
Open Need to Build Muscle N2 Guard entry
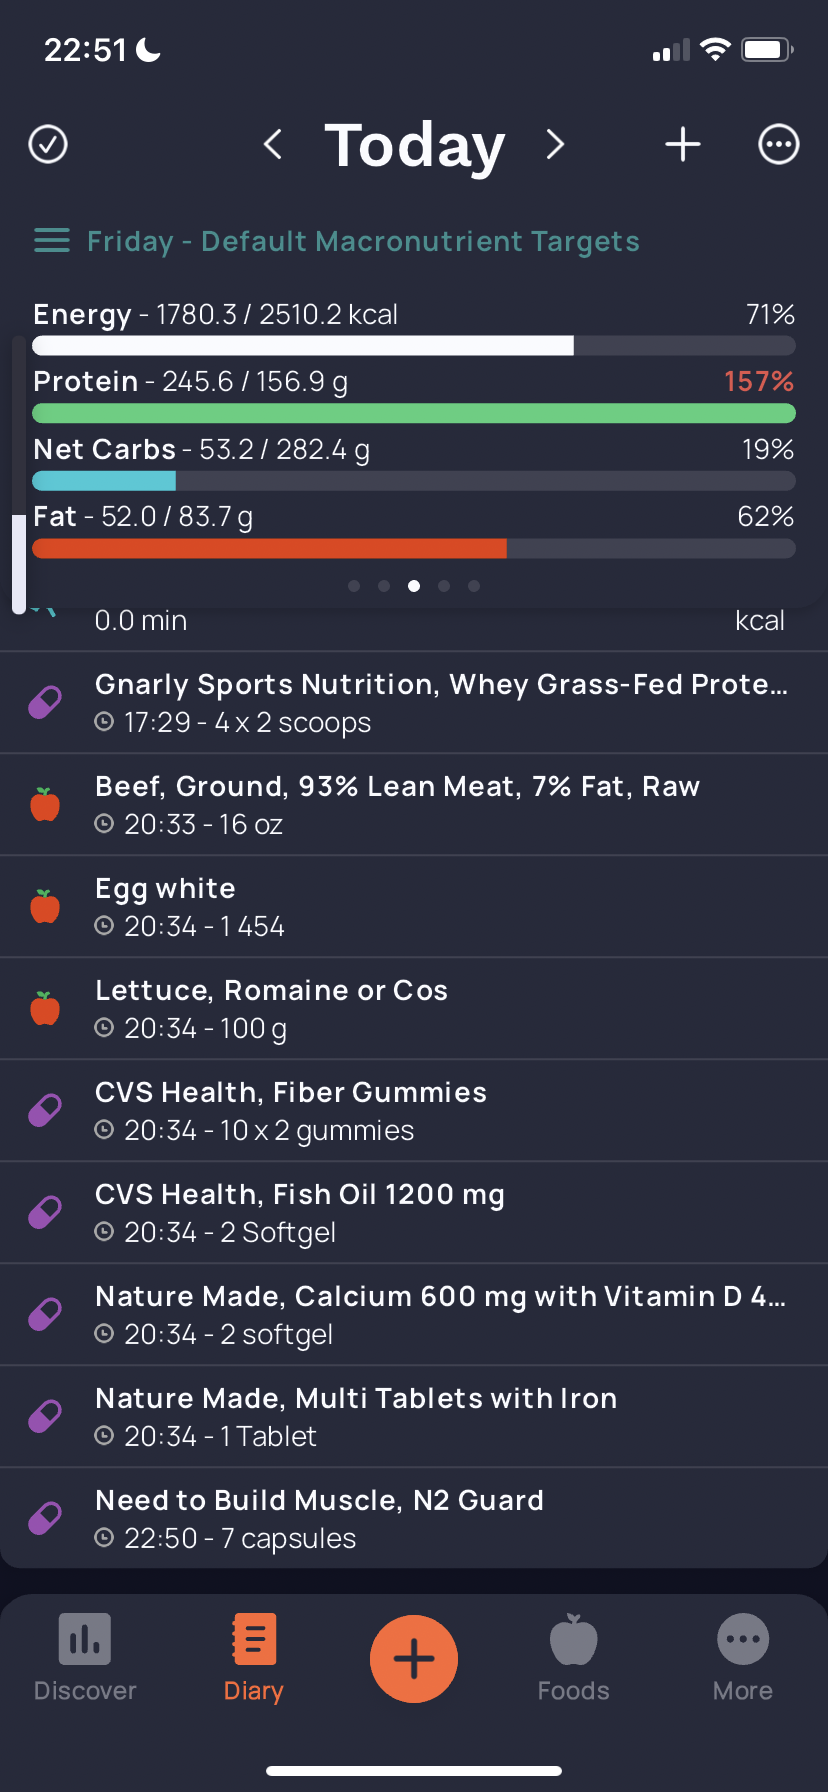[x=414, y=1518]
